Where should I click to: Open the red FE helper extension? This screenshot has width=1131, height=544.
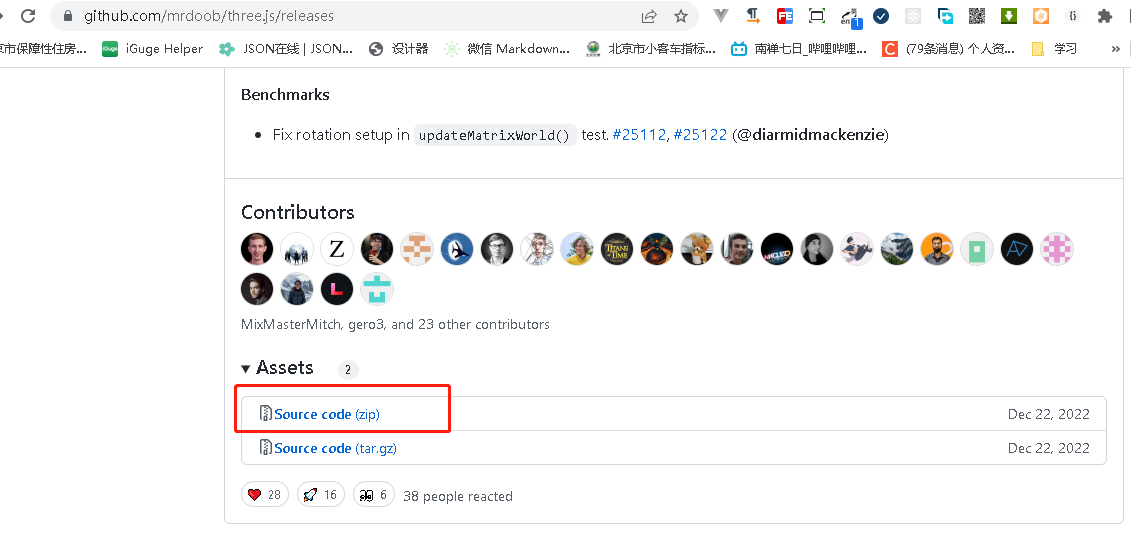785,16
